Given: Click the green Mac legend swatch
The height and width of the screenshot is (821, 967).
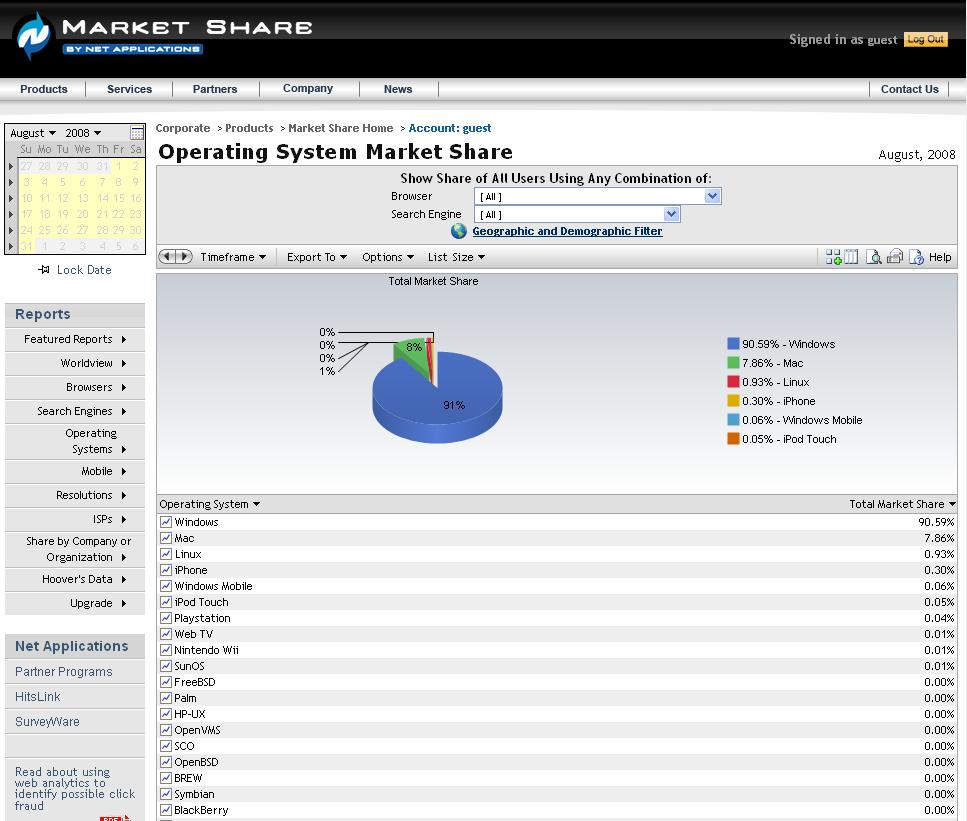Looking at the screenshot, I should [733, 363].
